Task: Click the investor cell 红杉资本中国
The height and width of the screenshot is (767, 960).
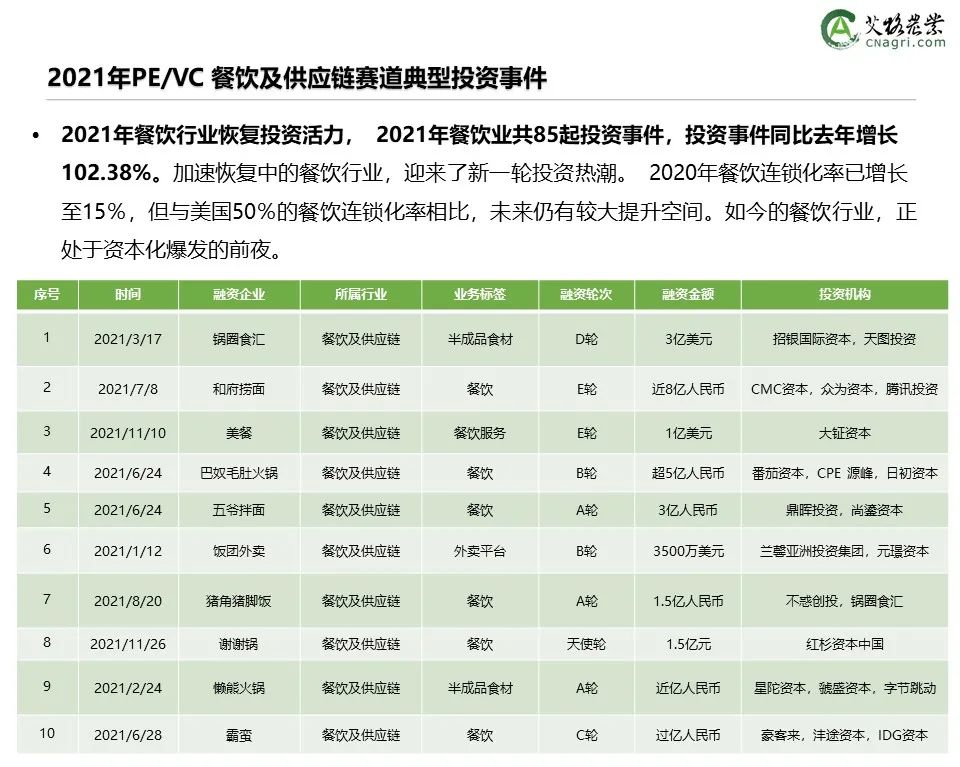Action: [845, 644]
